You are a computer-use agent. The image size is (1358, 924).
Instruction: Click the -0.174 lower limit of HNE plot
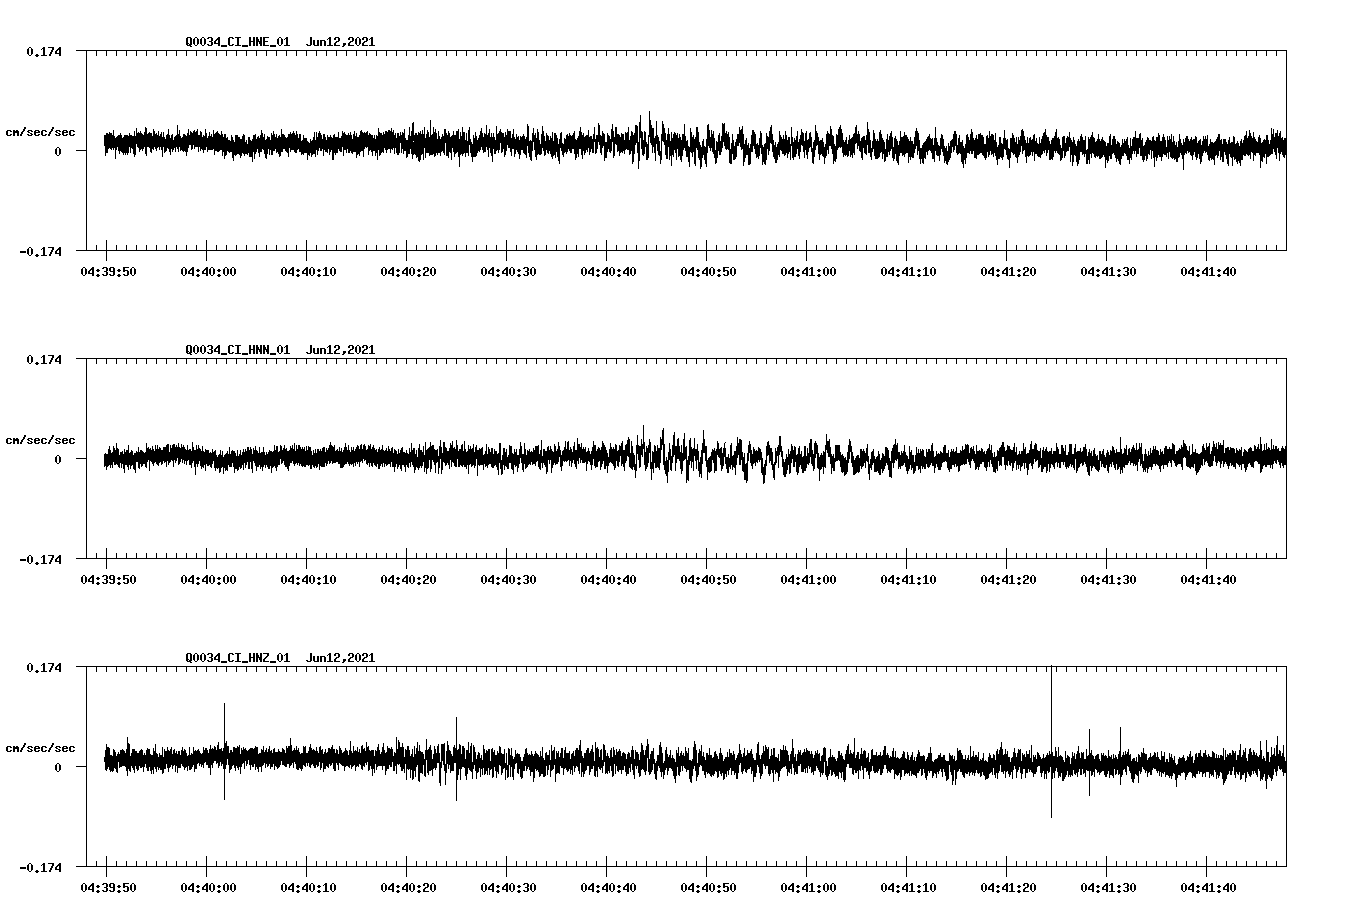pos(40,251)
